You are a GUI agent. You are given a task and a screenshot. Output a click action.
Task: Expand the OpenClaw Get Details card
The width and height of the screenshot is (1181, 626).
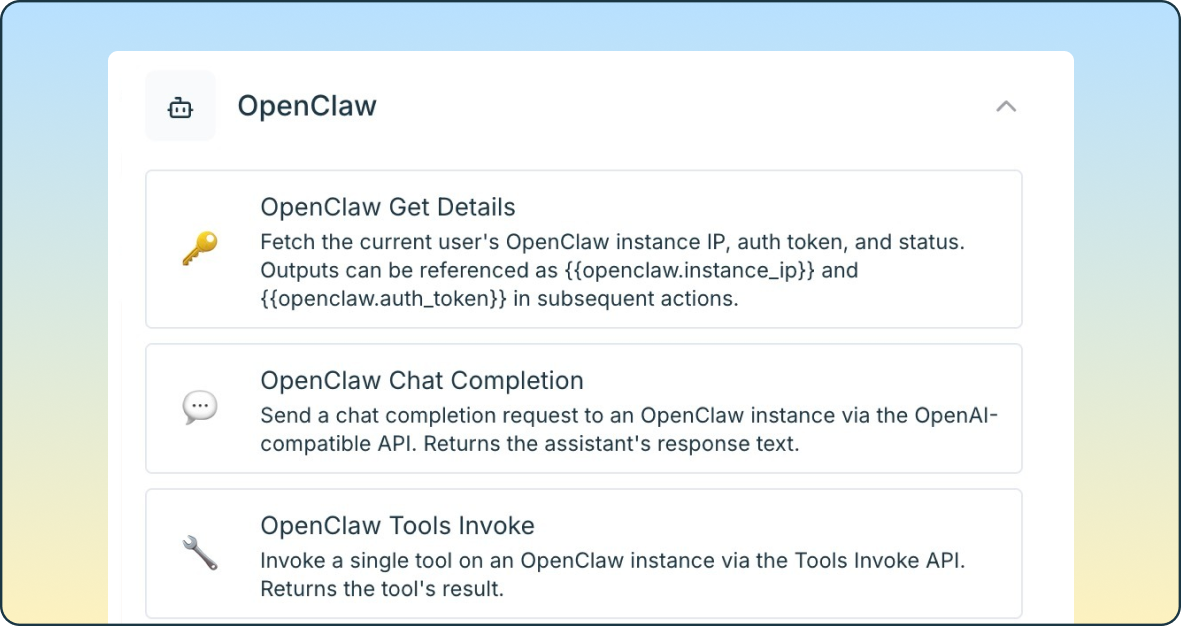[x=583, y=248]
